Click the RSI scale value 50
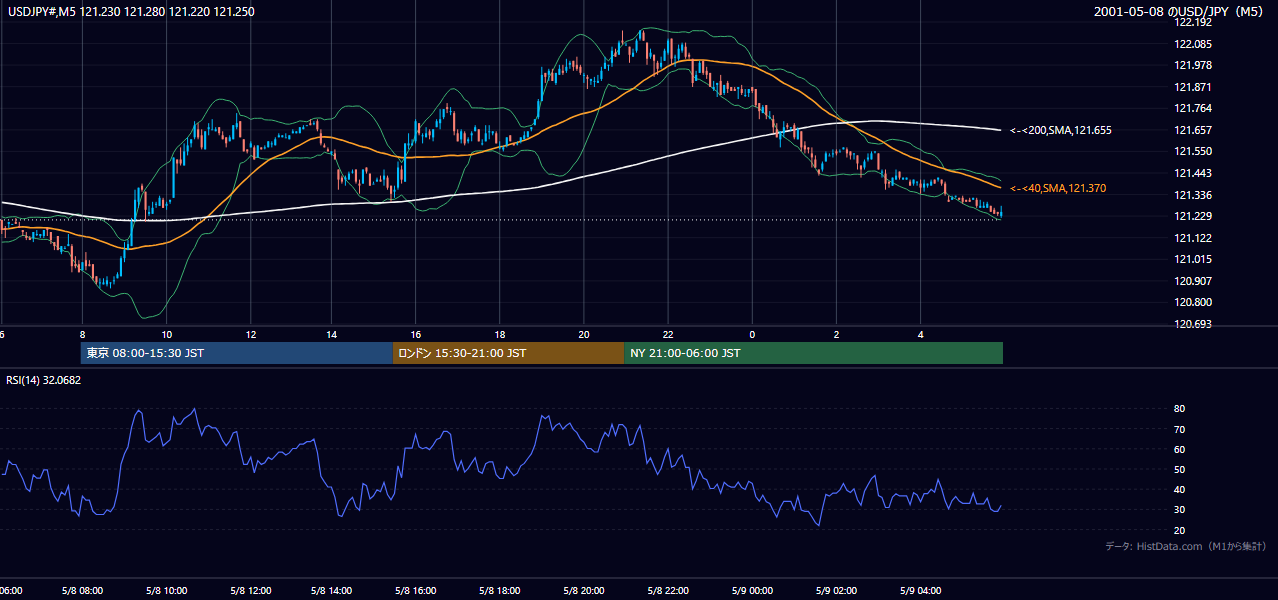 (1180, 469)
